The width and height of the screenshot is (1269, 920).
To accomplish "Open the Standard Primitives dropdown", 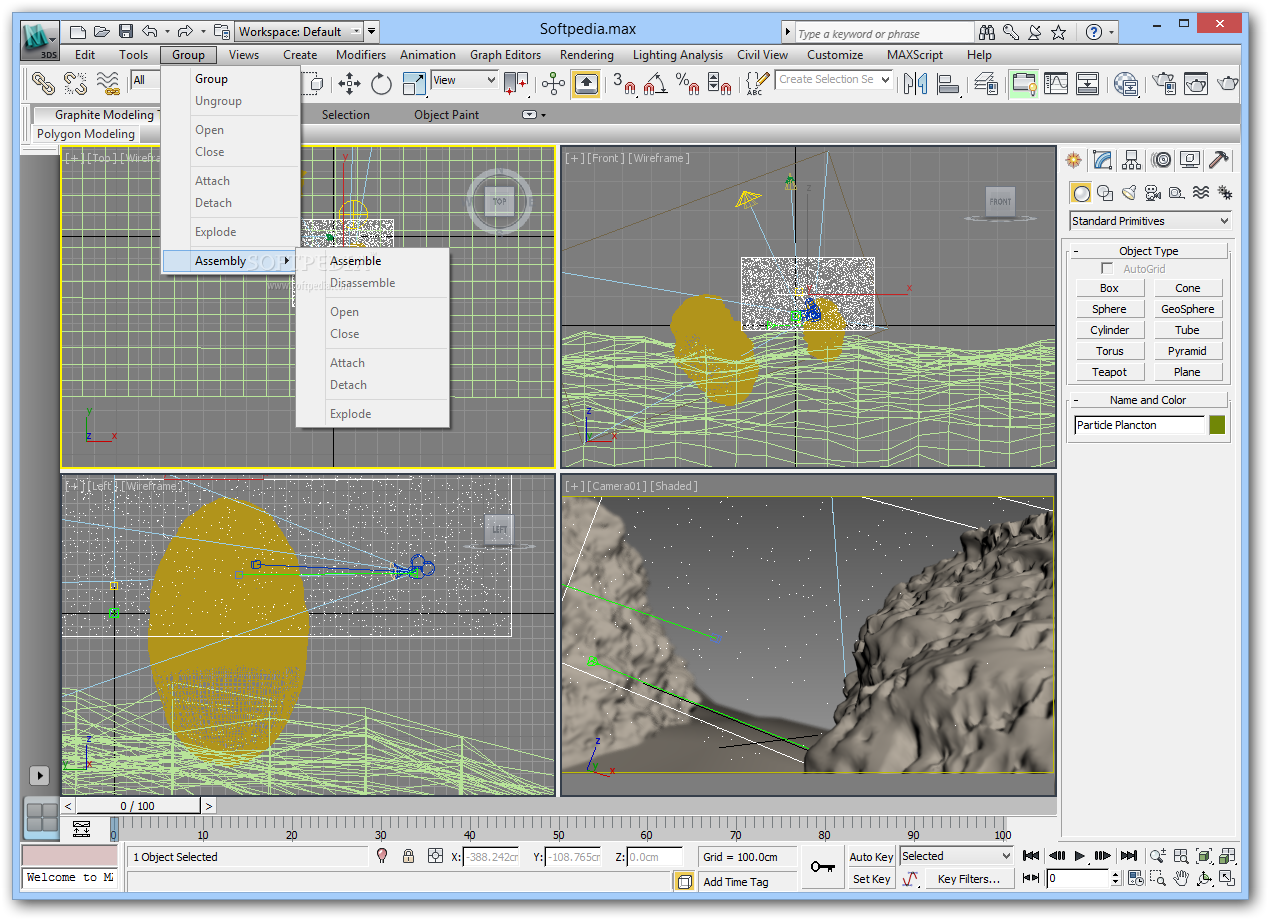I will pyautogui.click(x=1150, y=221).
